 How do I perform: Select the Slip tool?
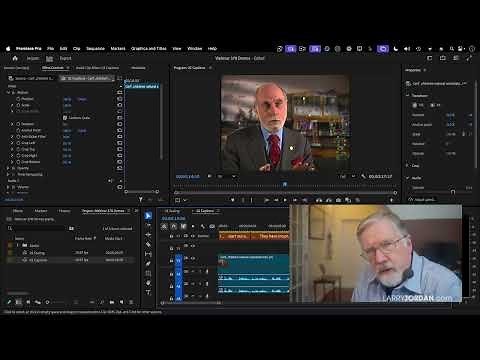148,254
